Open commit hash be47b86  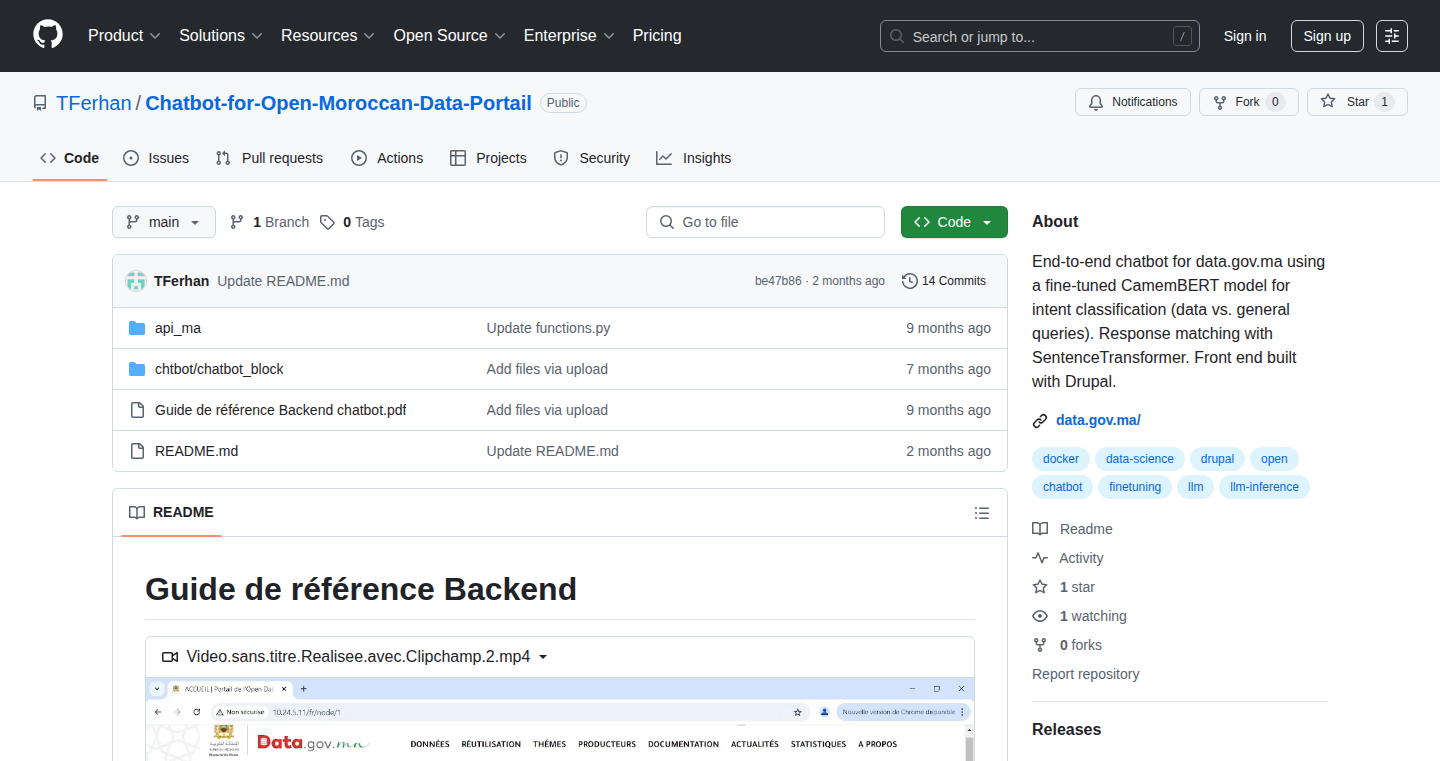pos(778,281)
